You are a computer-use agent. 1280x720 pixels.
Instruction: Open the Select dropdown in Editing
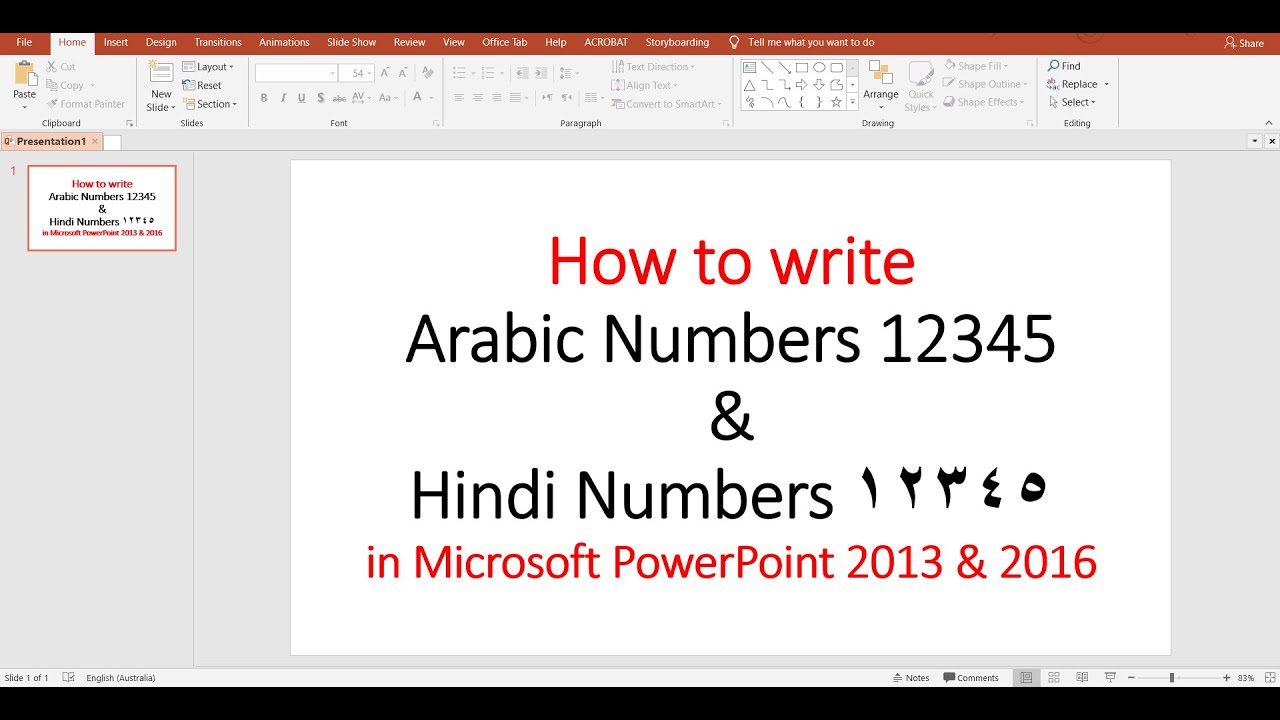coord(1072,102)
